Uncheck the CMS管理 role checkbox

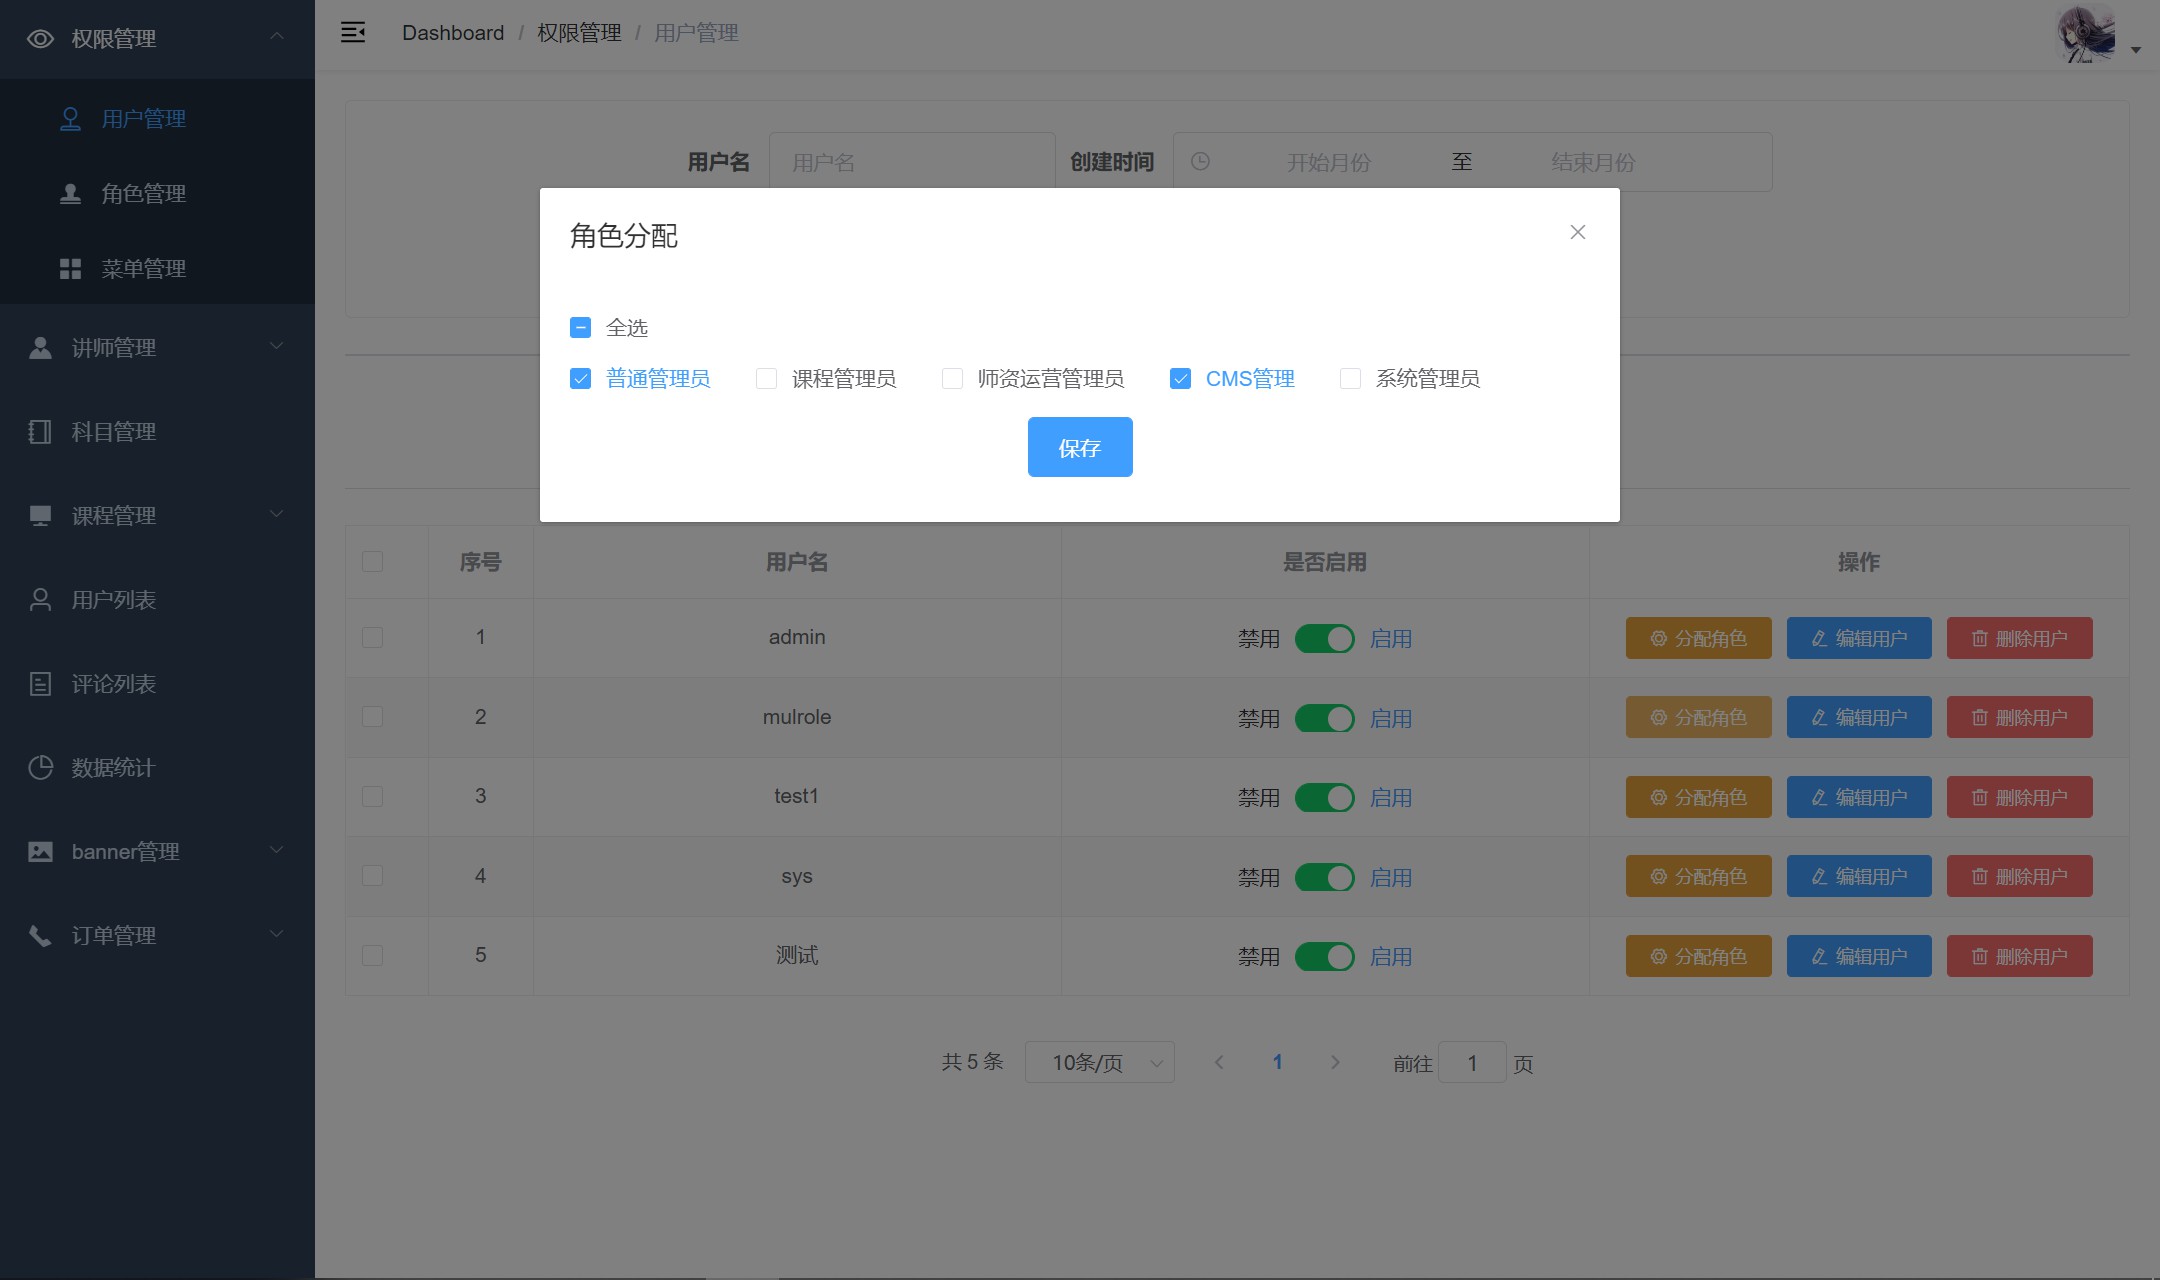[1180, 379]
